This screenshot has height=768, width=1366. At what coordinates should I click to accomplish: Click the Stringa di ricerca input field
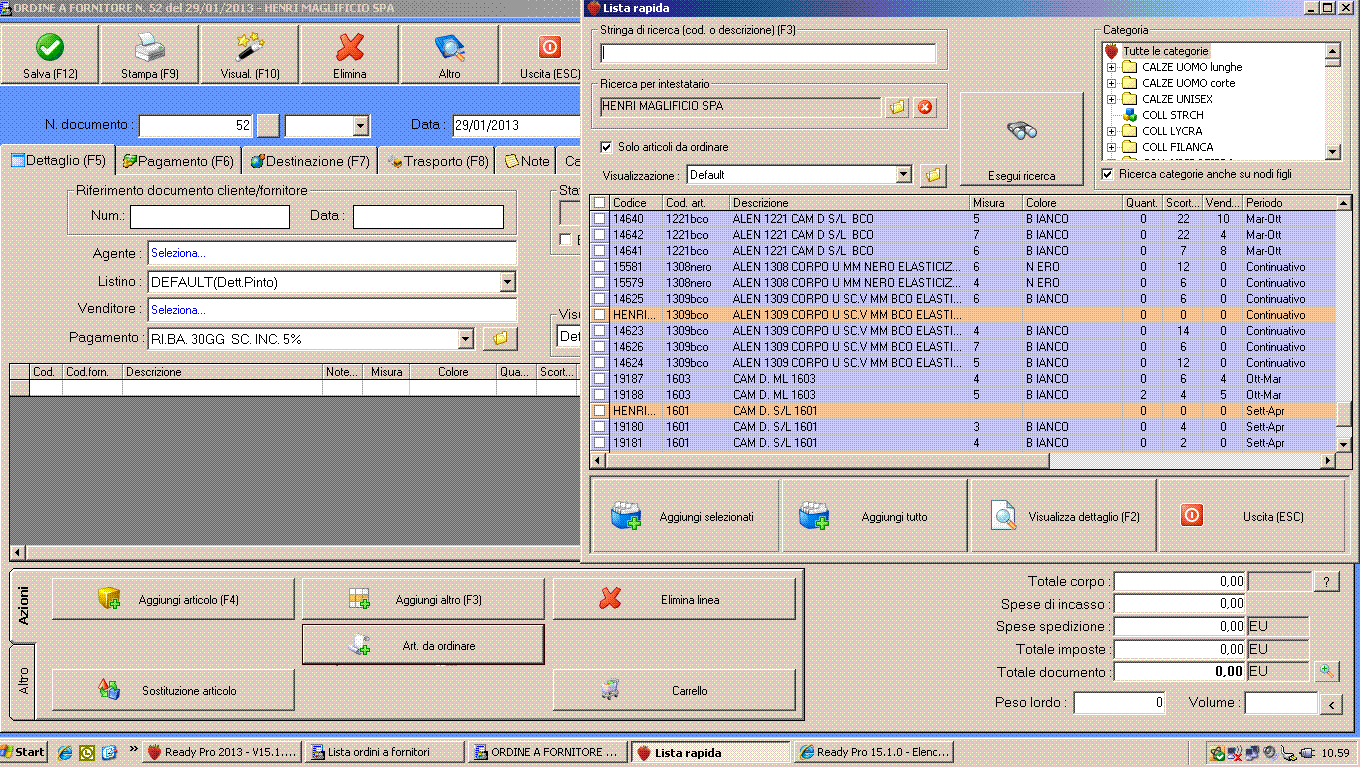[768, 54]
